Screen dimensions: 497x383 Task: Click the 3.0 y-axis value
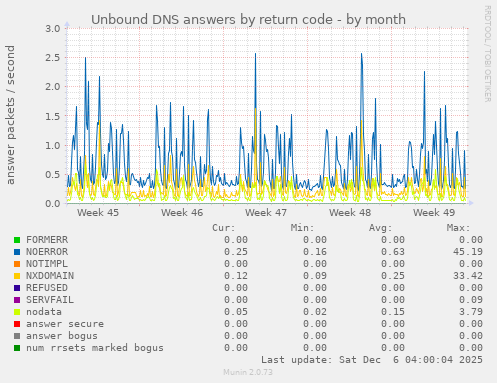53,28
